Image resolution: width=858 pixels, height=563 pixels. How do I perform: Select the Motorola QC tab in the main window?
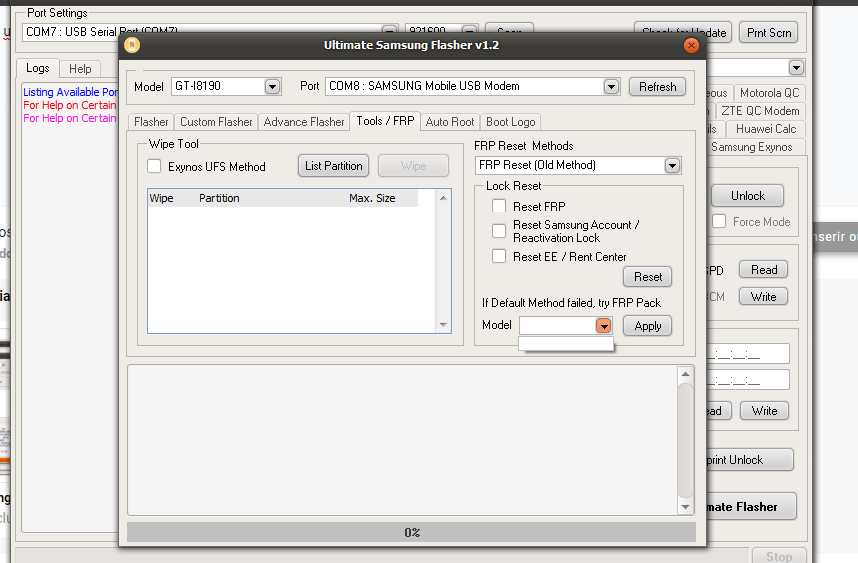(769, 93)
